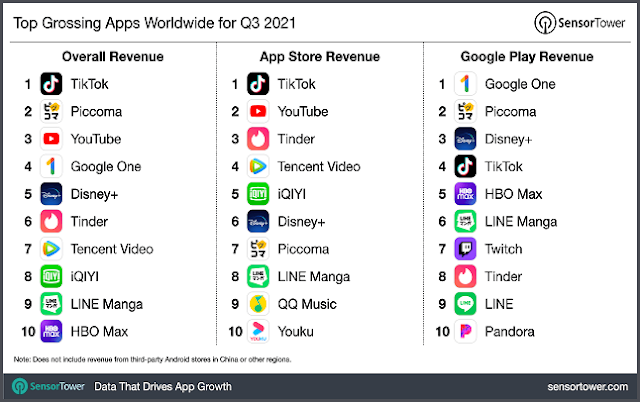
Task: Click Piccoma icon under Google Play Revenue
Action: [465, 111]
